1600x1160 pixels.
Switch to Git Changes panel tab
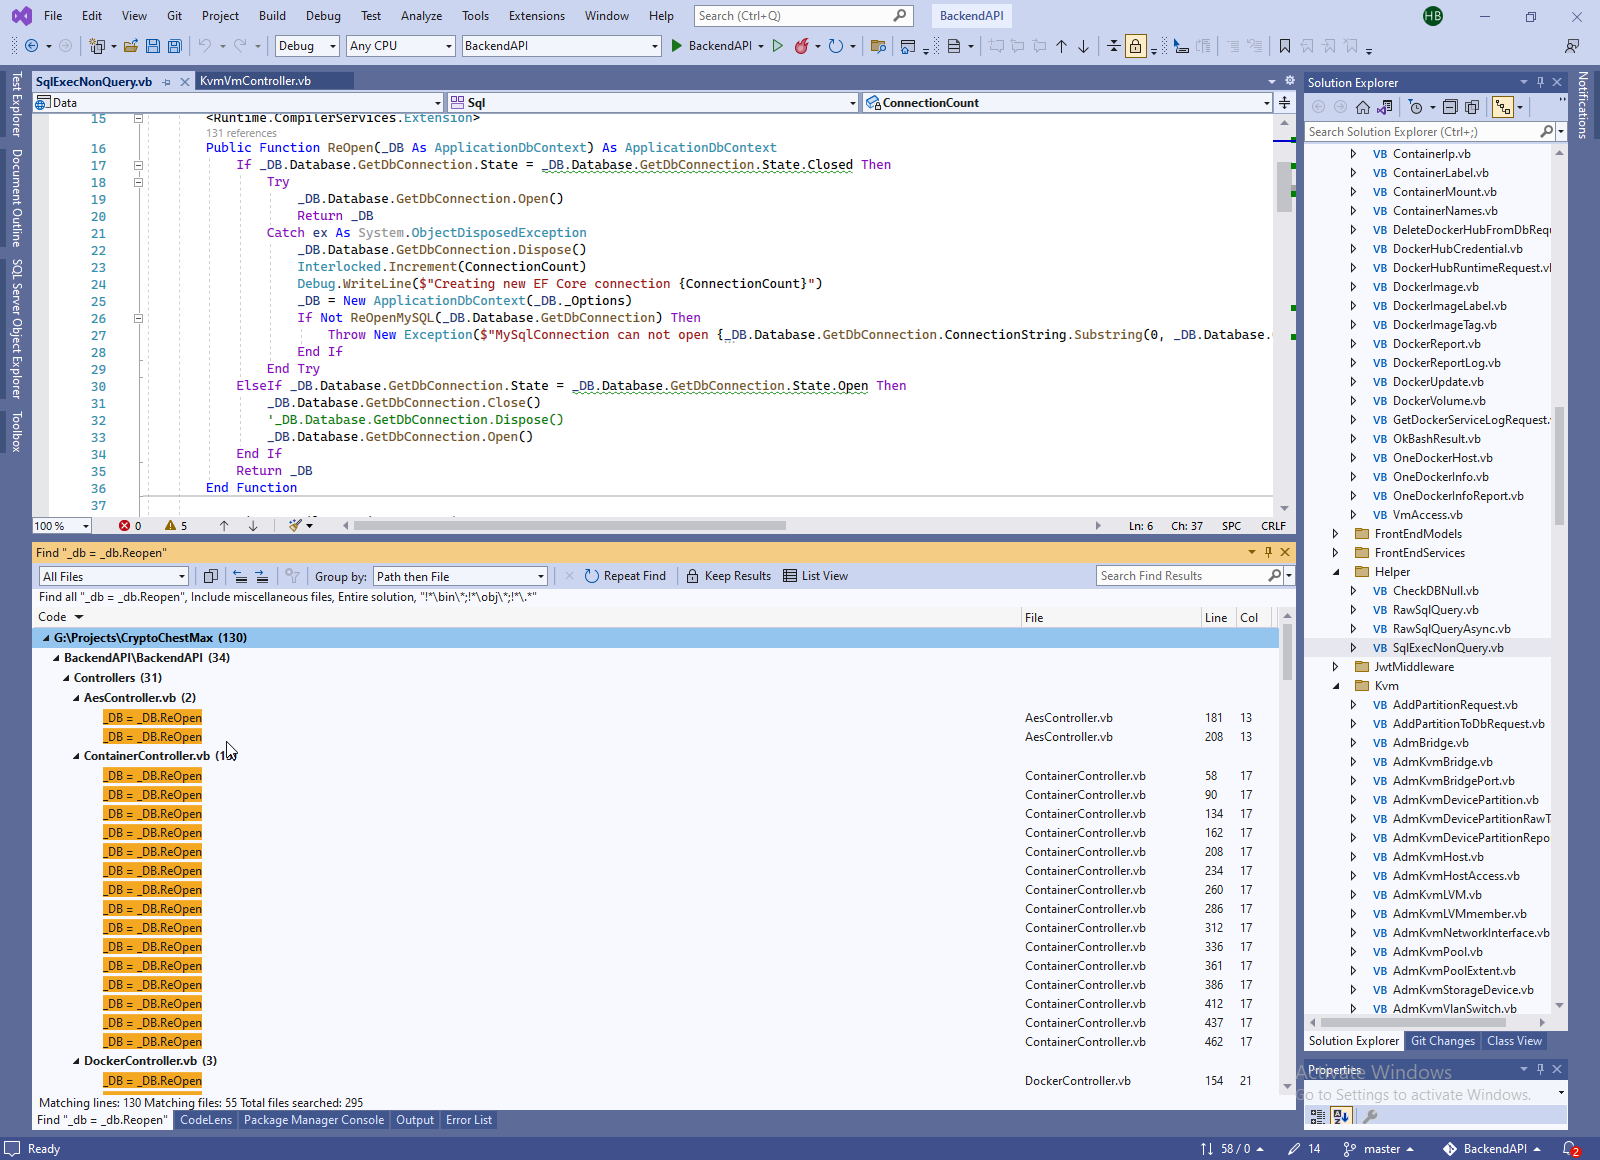1442,1041
